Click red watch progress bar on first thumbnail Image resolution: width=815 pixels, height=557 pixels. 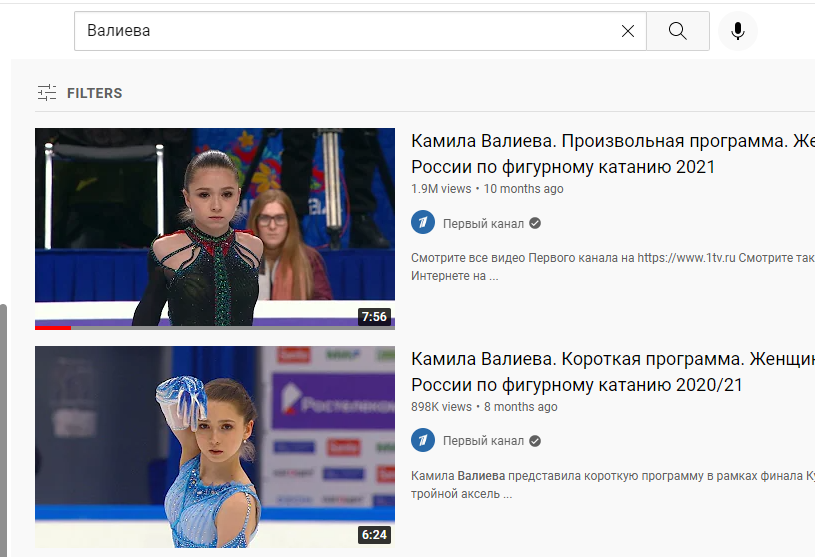53,328
